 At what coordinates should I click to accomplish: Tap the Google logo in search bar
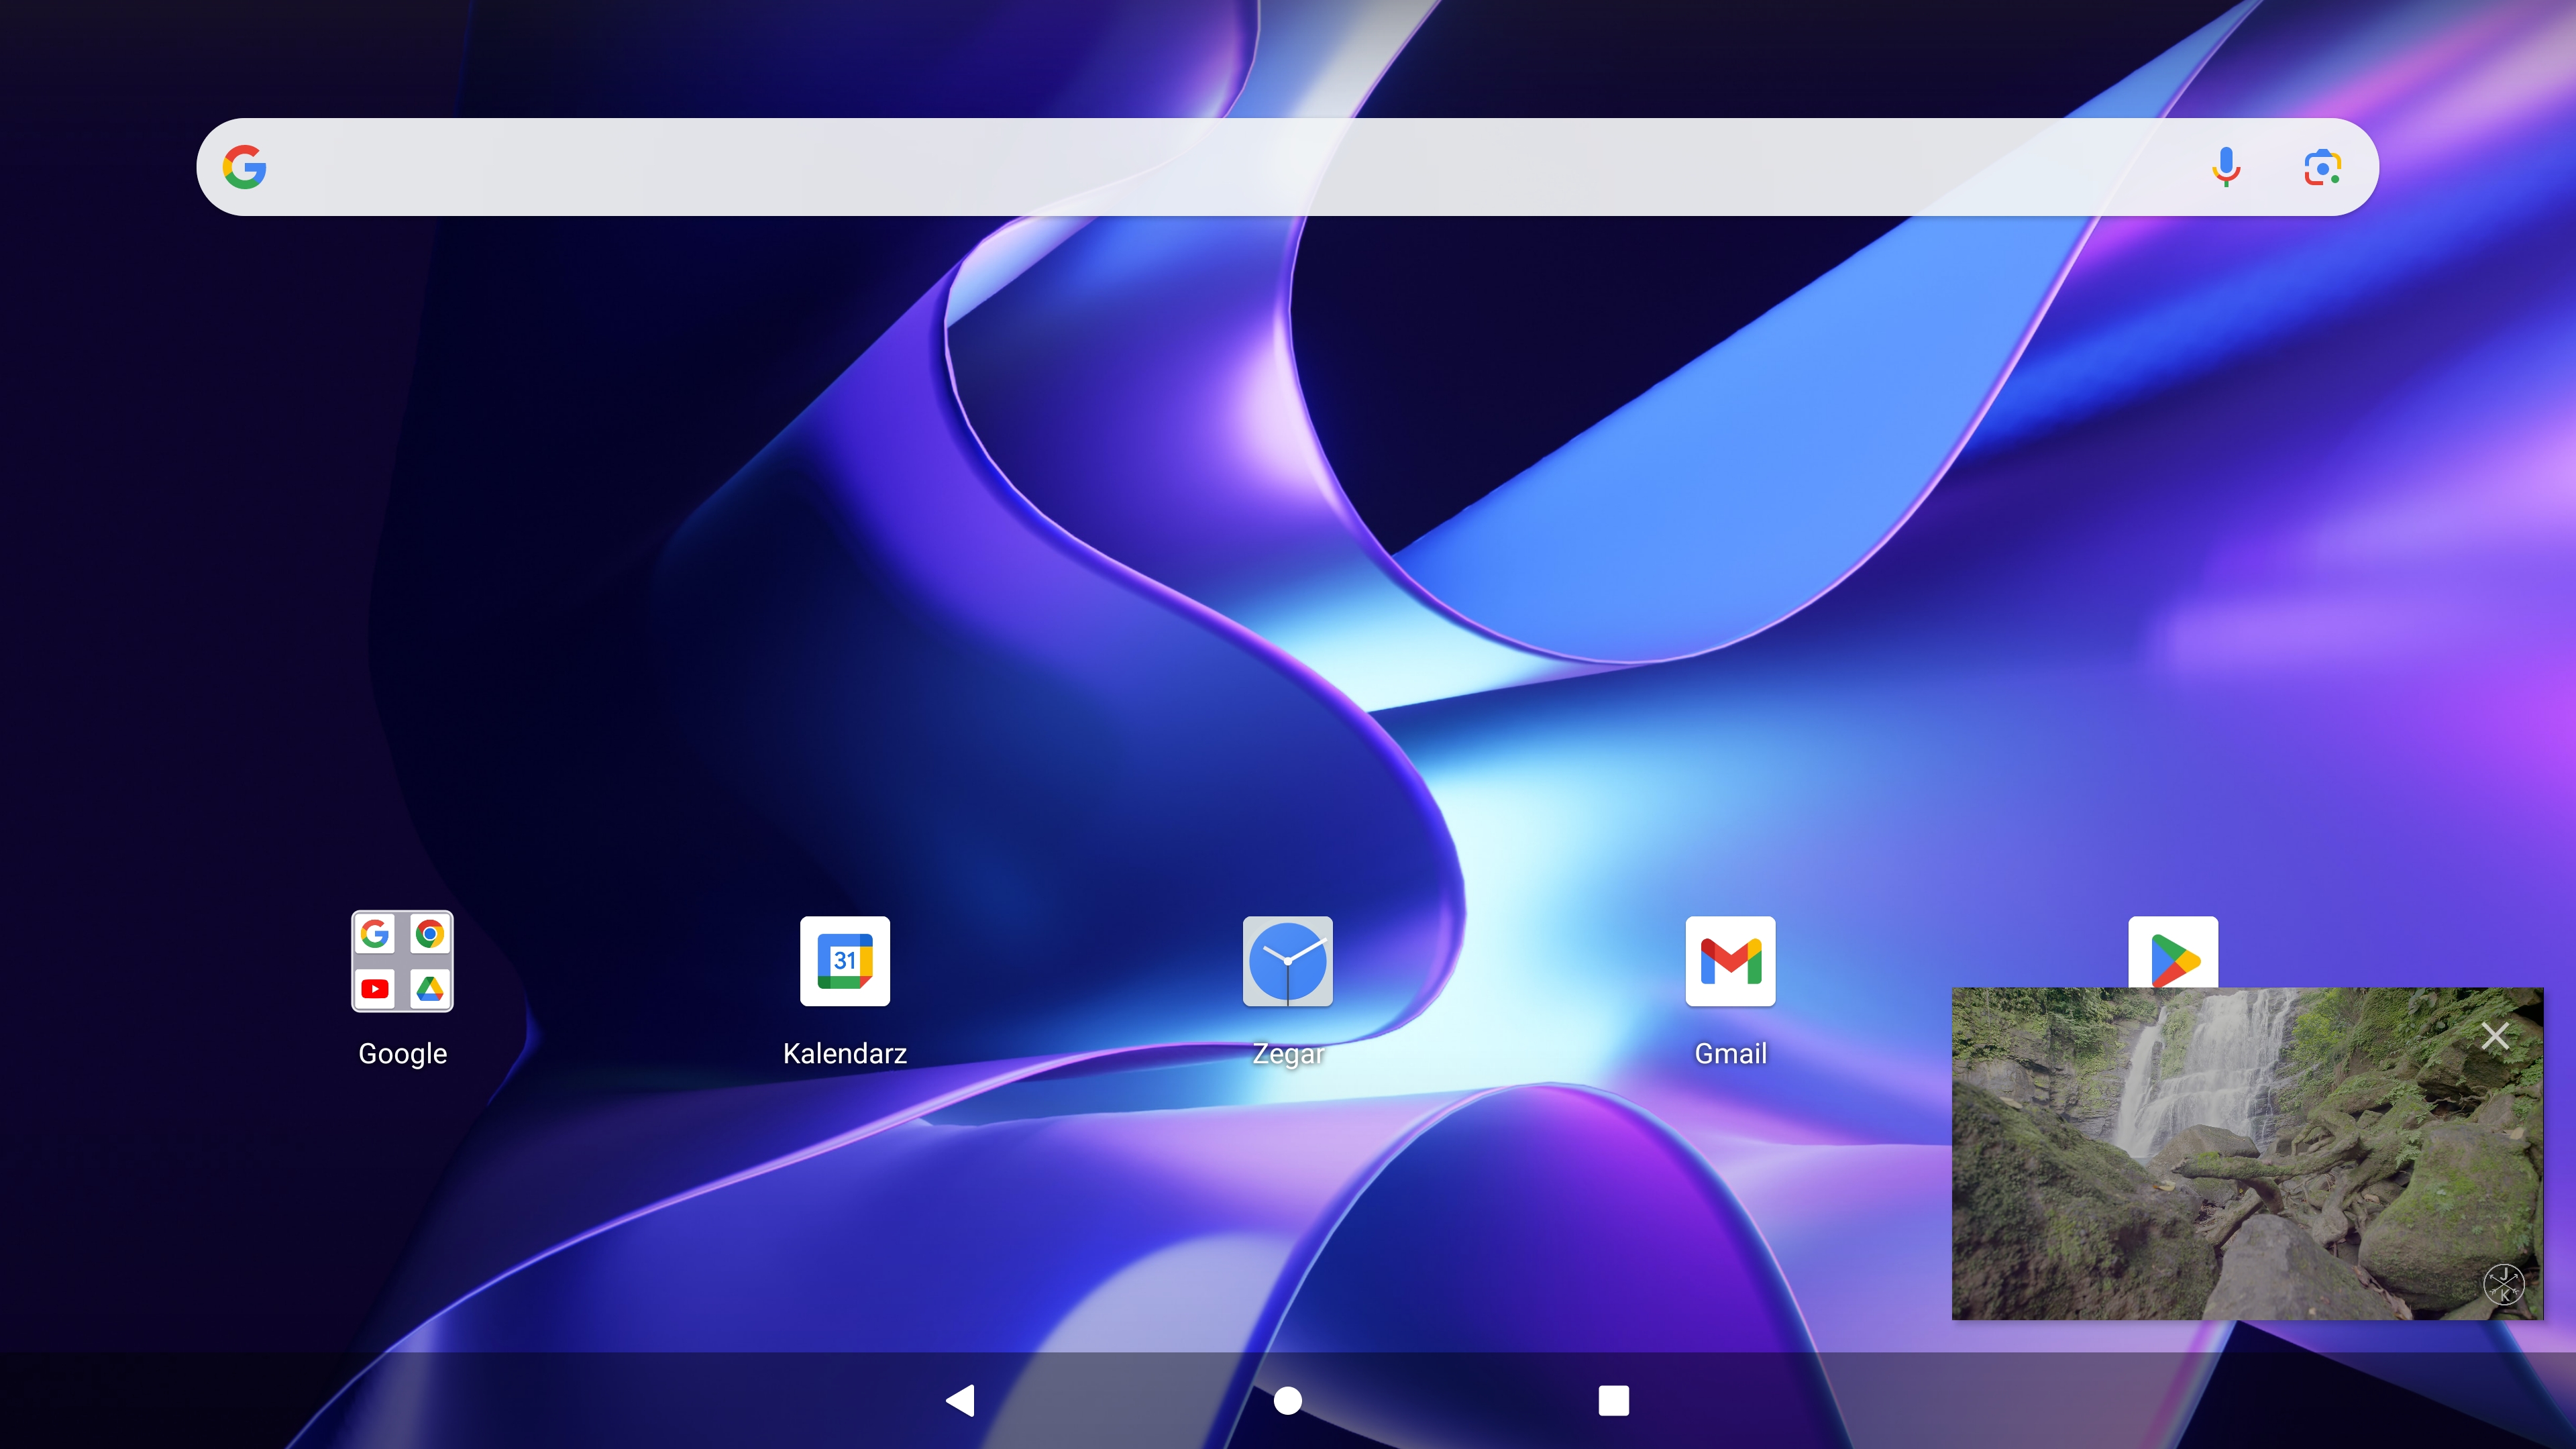(x=245, y=167)
